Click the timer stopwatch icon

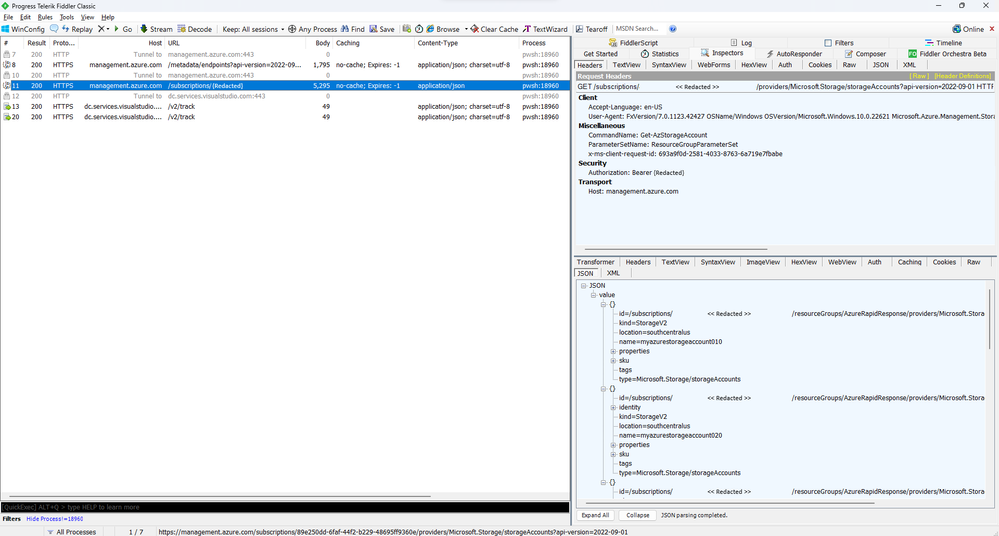coord(419,29)
